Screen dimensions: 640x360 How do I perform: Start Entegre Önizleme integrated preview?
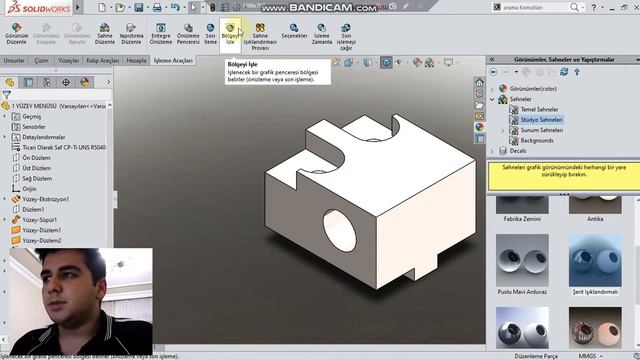pyautogui.click(x=160, y=33)
